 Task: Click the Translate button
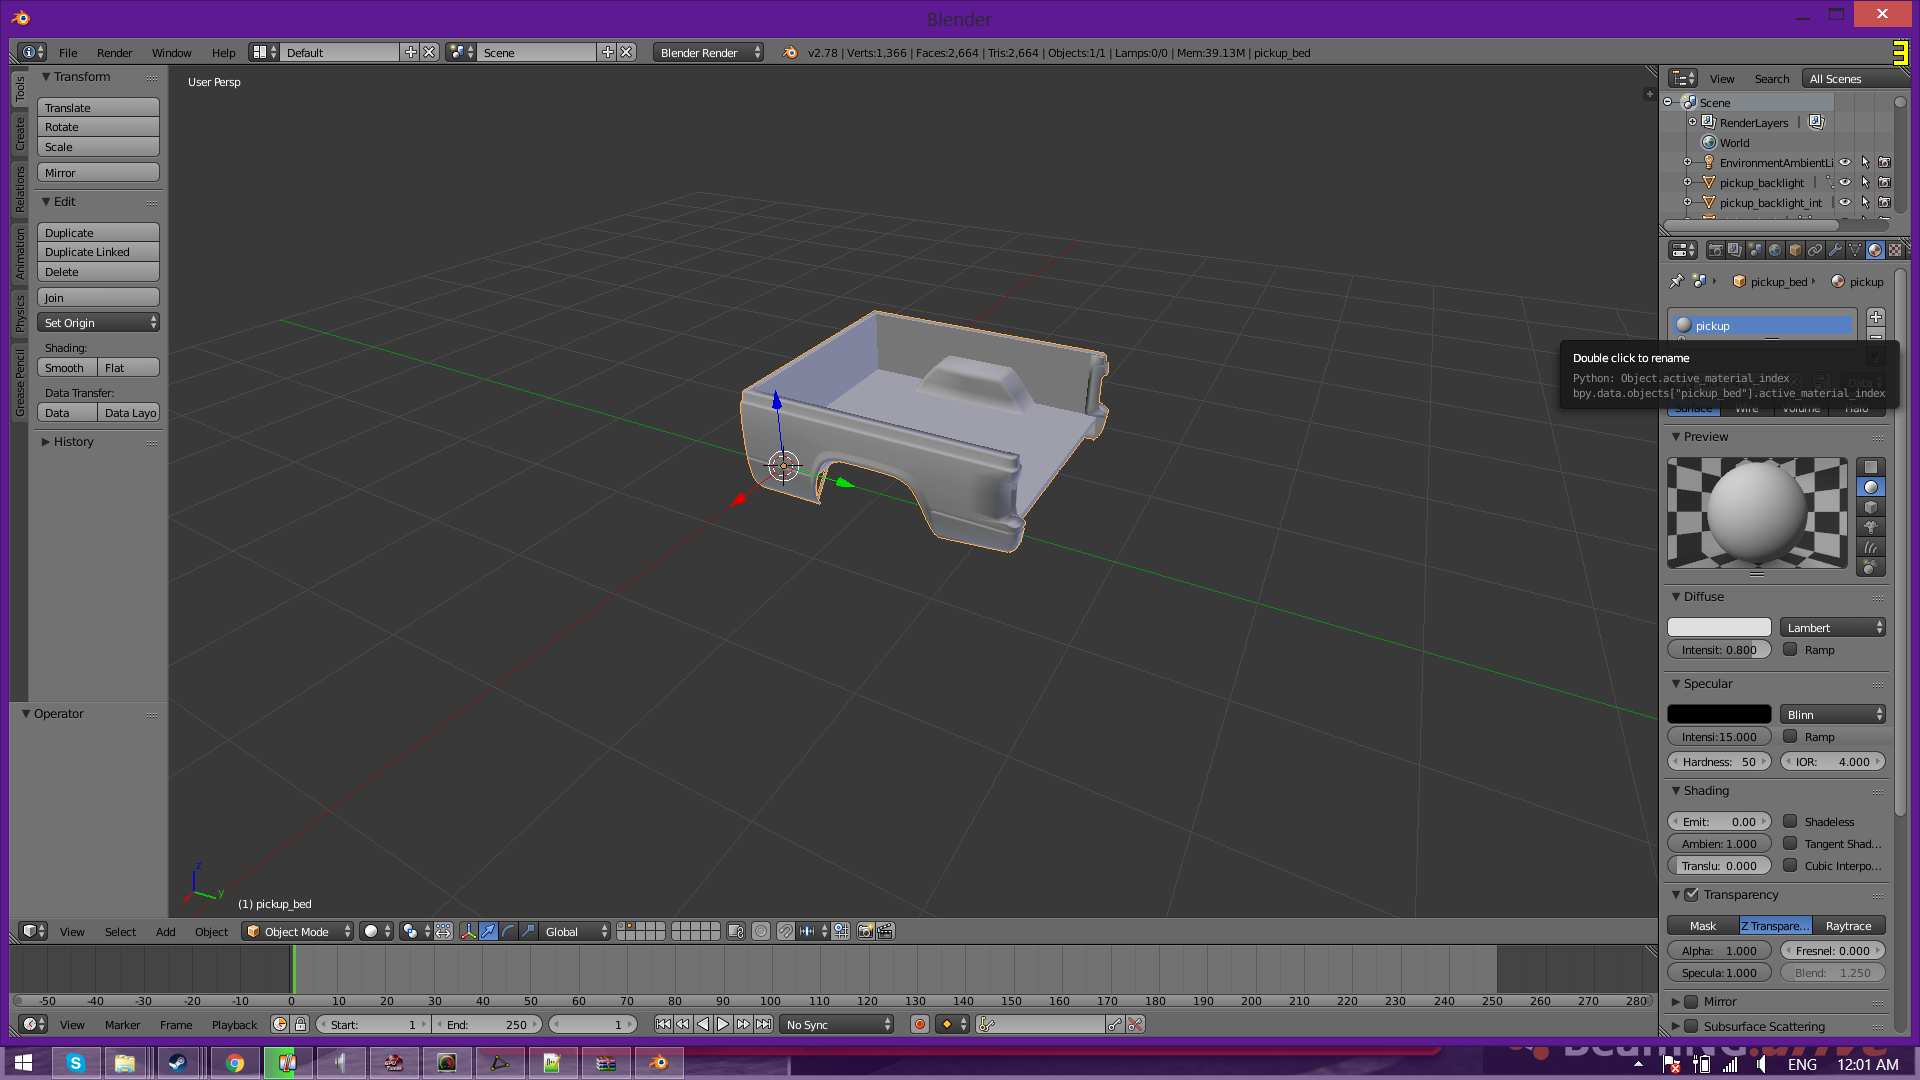[x=98, y=108]
